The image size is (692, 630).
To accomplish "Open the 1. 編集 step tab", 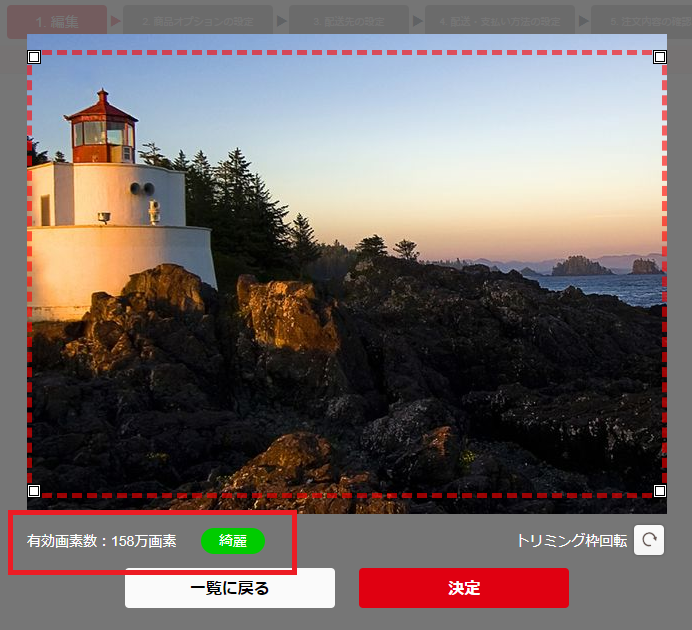I will 57,21.
